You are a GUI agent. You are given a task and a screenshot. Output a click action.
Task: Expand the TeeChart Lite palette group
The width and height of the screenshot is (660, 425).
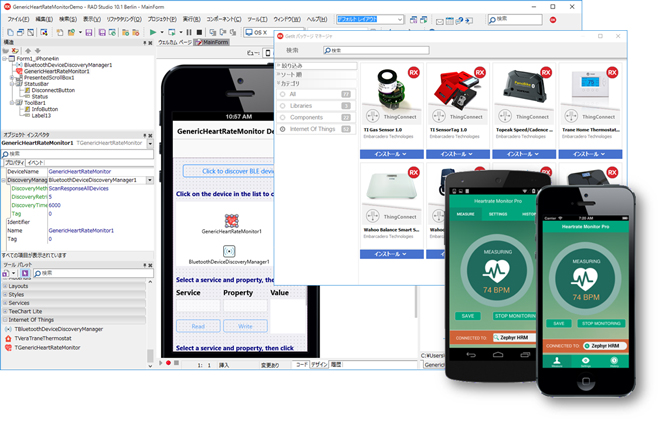click(x=5, y=311)
